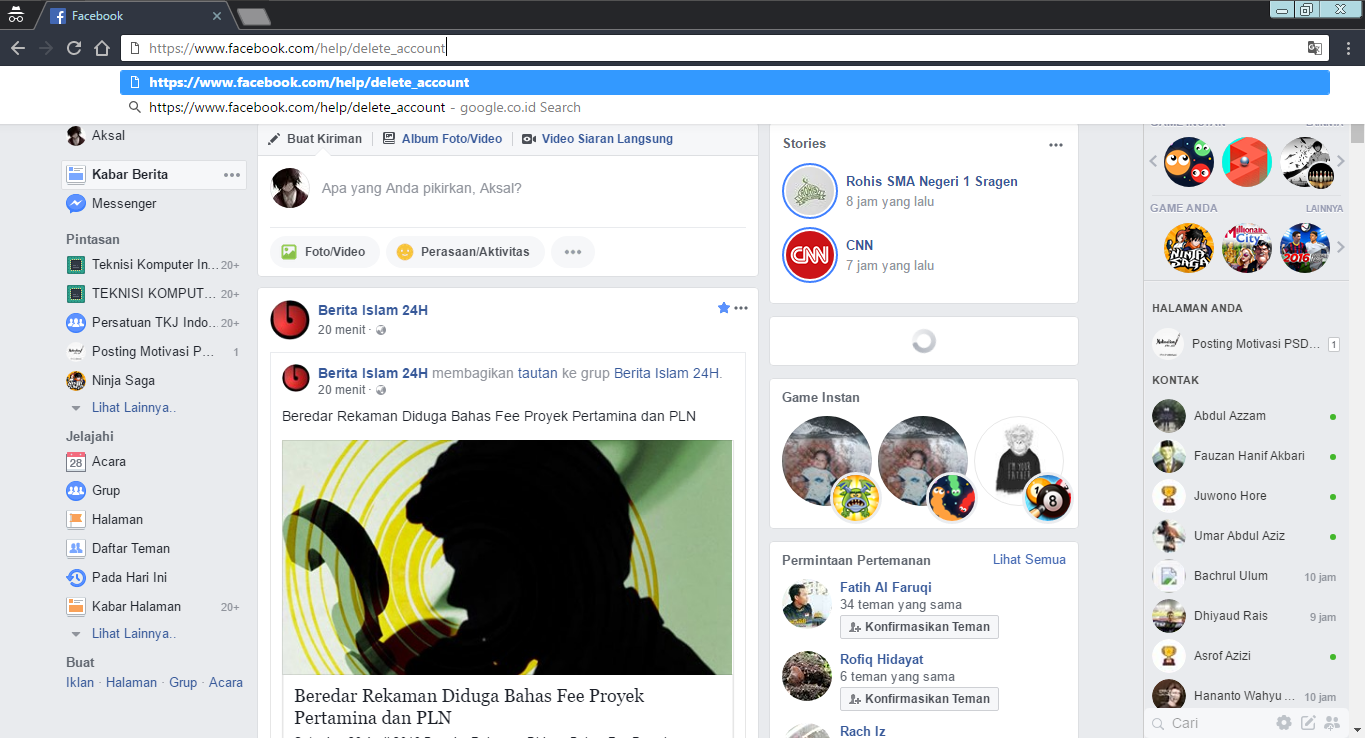
Task: Click the translate page icon in address bar
Action: 1314,48
